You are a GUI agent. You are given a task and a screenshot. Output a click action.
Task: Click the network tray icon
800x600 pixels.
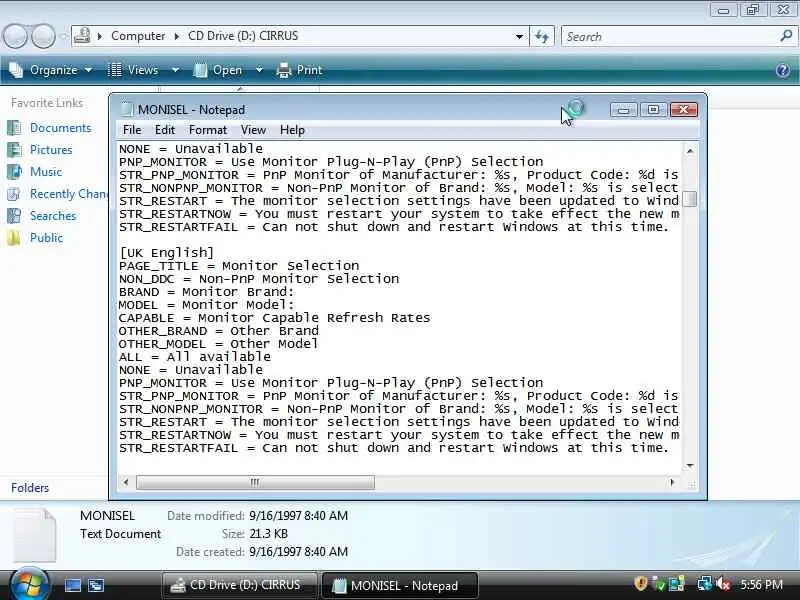point(705,584)
